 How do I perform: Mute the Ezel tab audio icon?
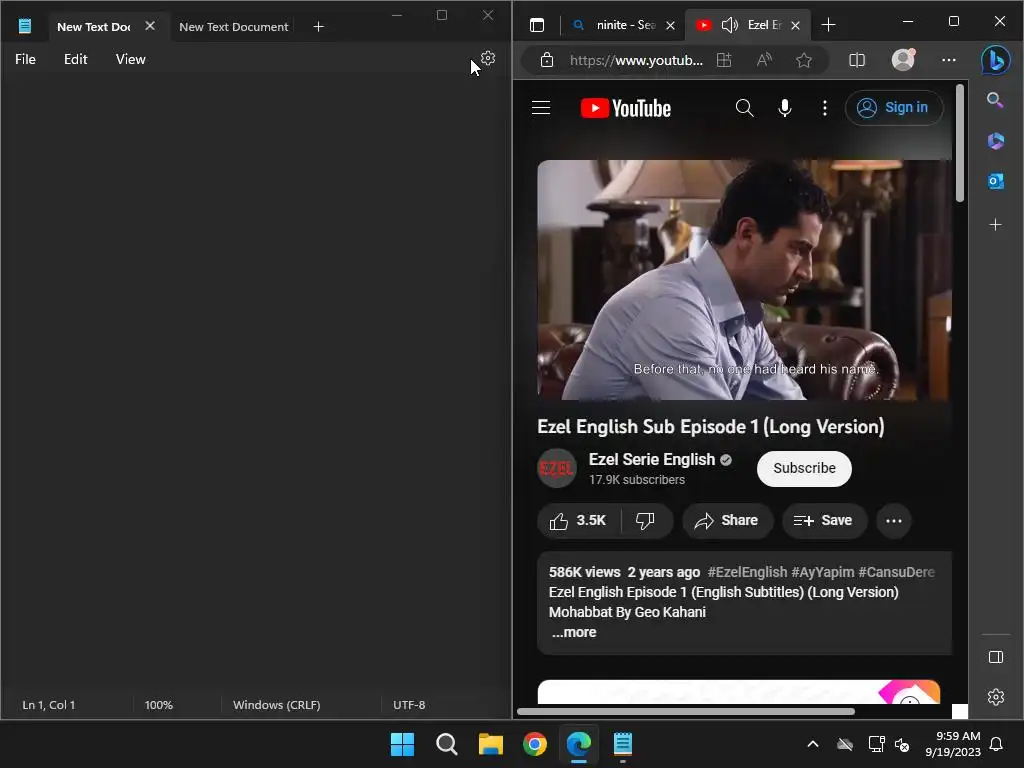point(729,25)
